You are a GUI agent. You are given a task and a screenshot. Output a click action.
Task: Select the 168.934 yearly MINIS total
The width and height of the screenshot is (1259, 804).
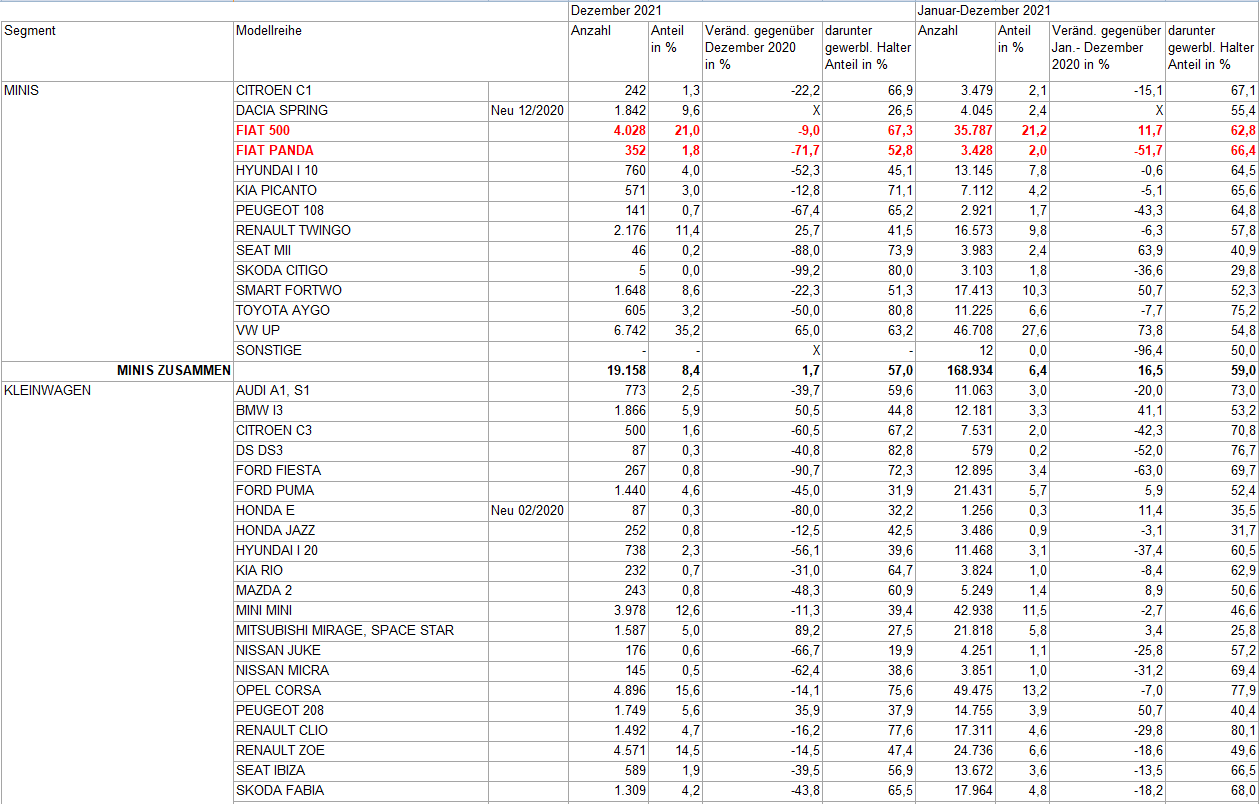point(966,370)
